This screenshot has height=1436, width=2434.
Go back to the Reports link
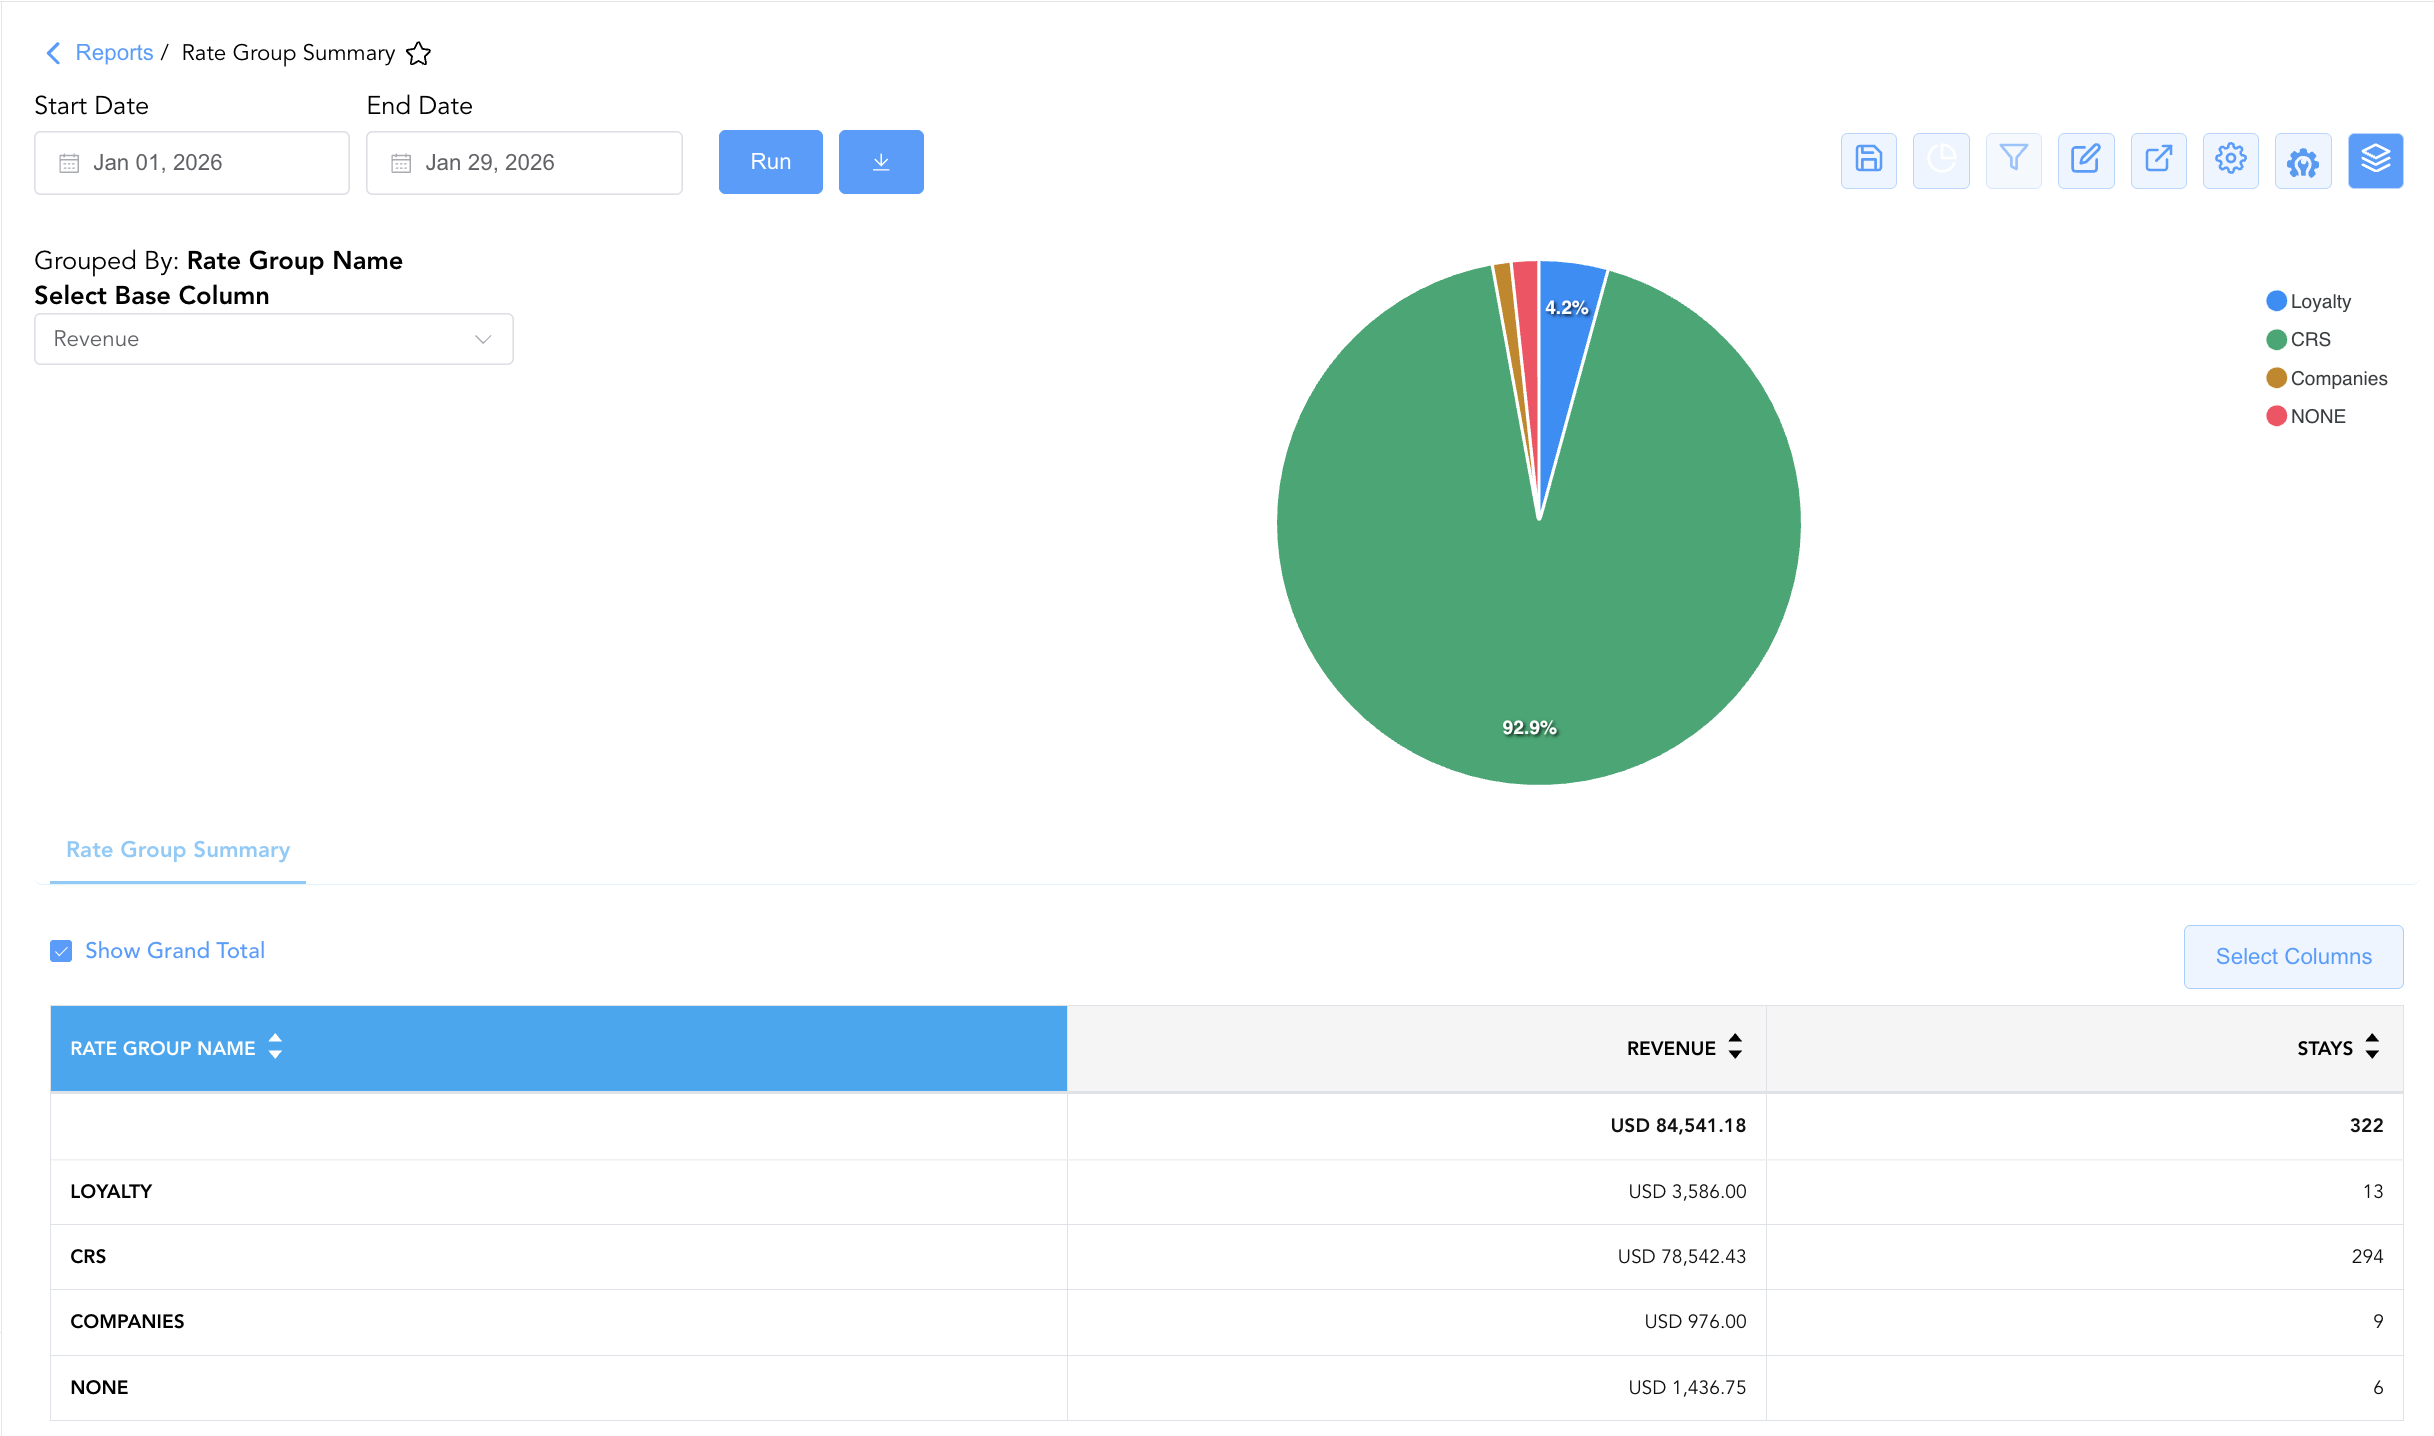(114, 53)
